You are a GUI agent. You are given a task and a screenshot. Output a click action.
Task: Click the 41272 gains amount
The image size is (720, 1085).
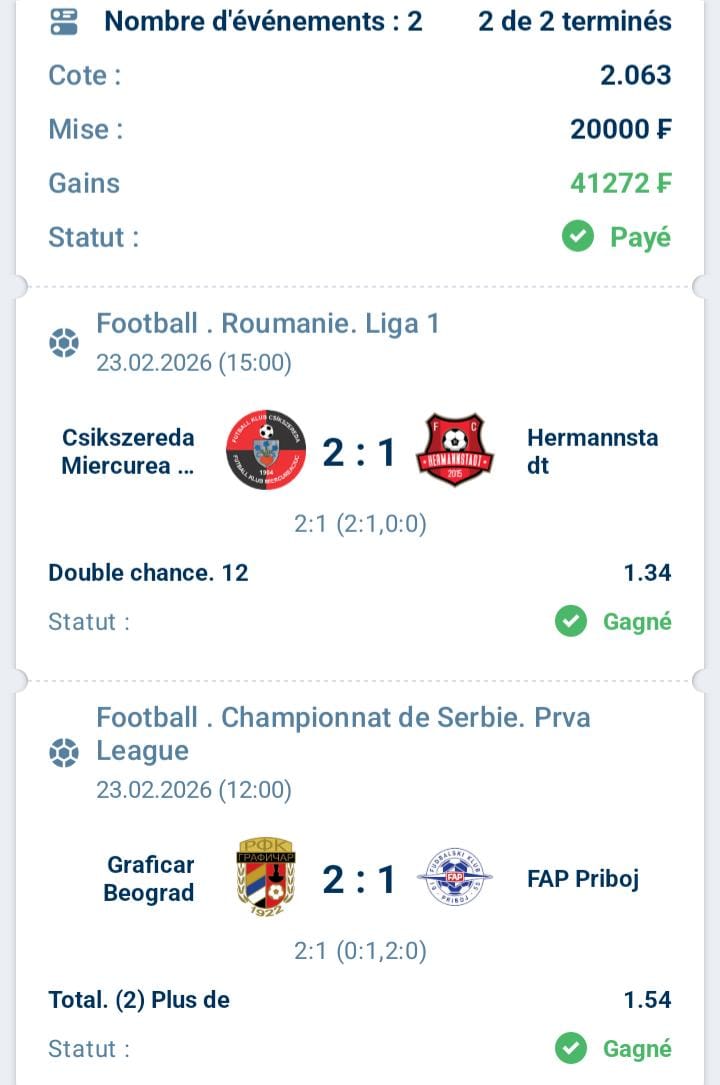[x=620, y=183]
